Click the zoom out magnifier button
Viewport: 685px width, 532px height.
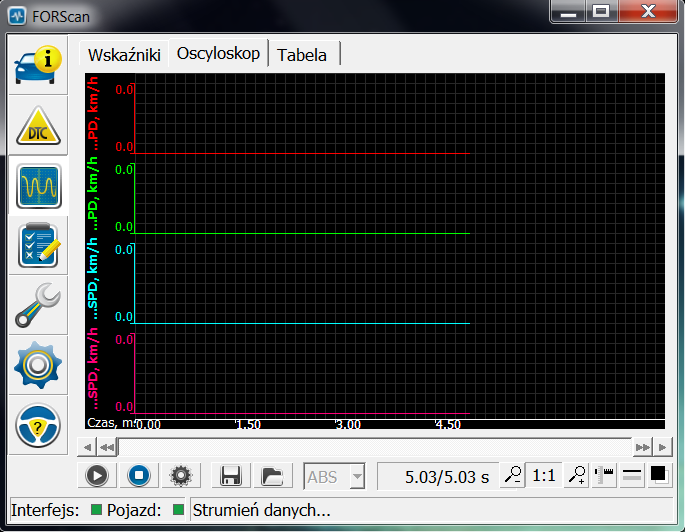(x=512, y=476)
